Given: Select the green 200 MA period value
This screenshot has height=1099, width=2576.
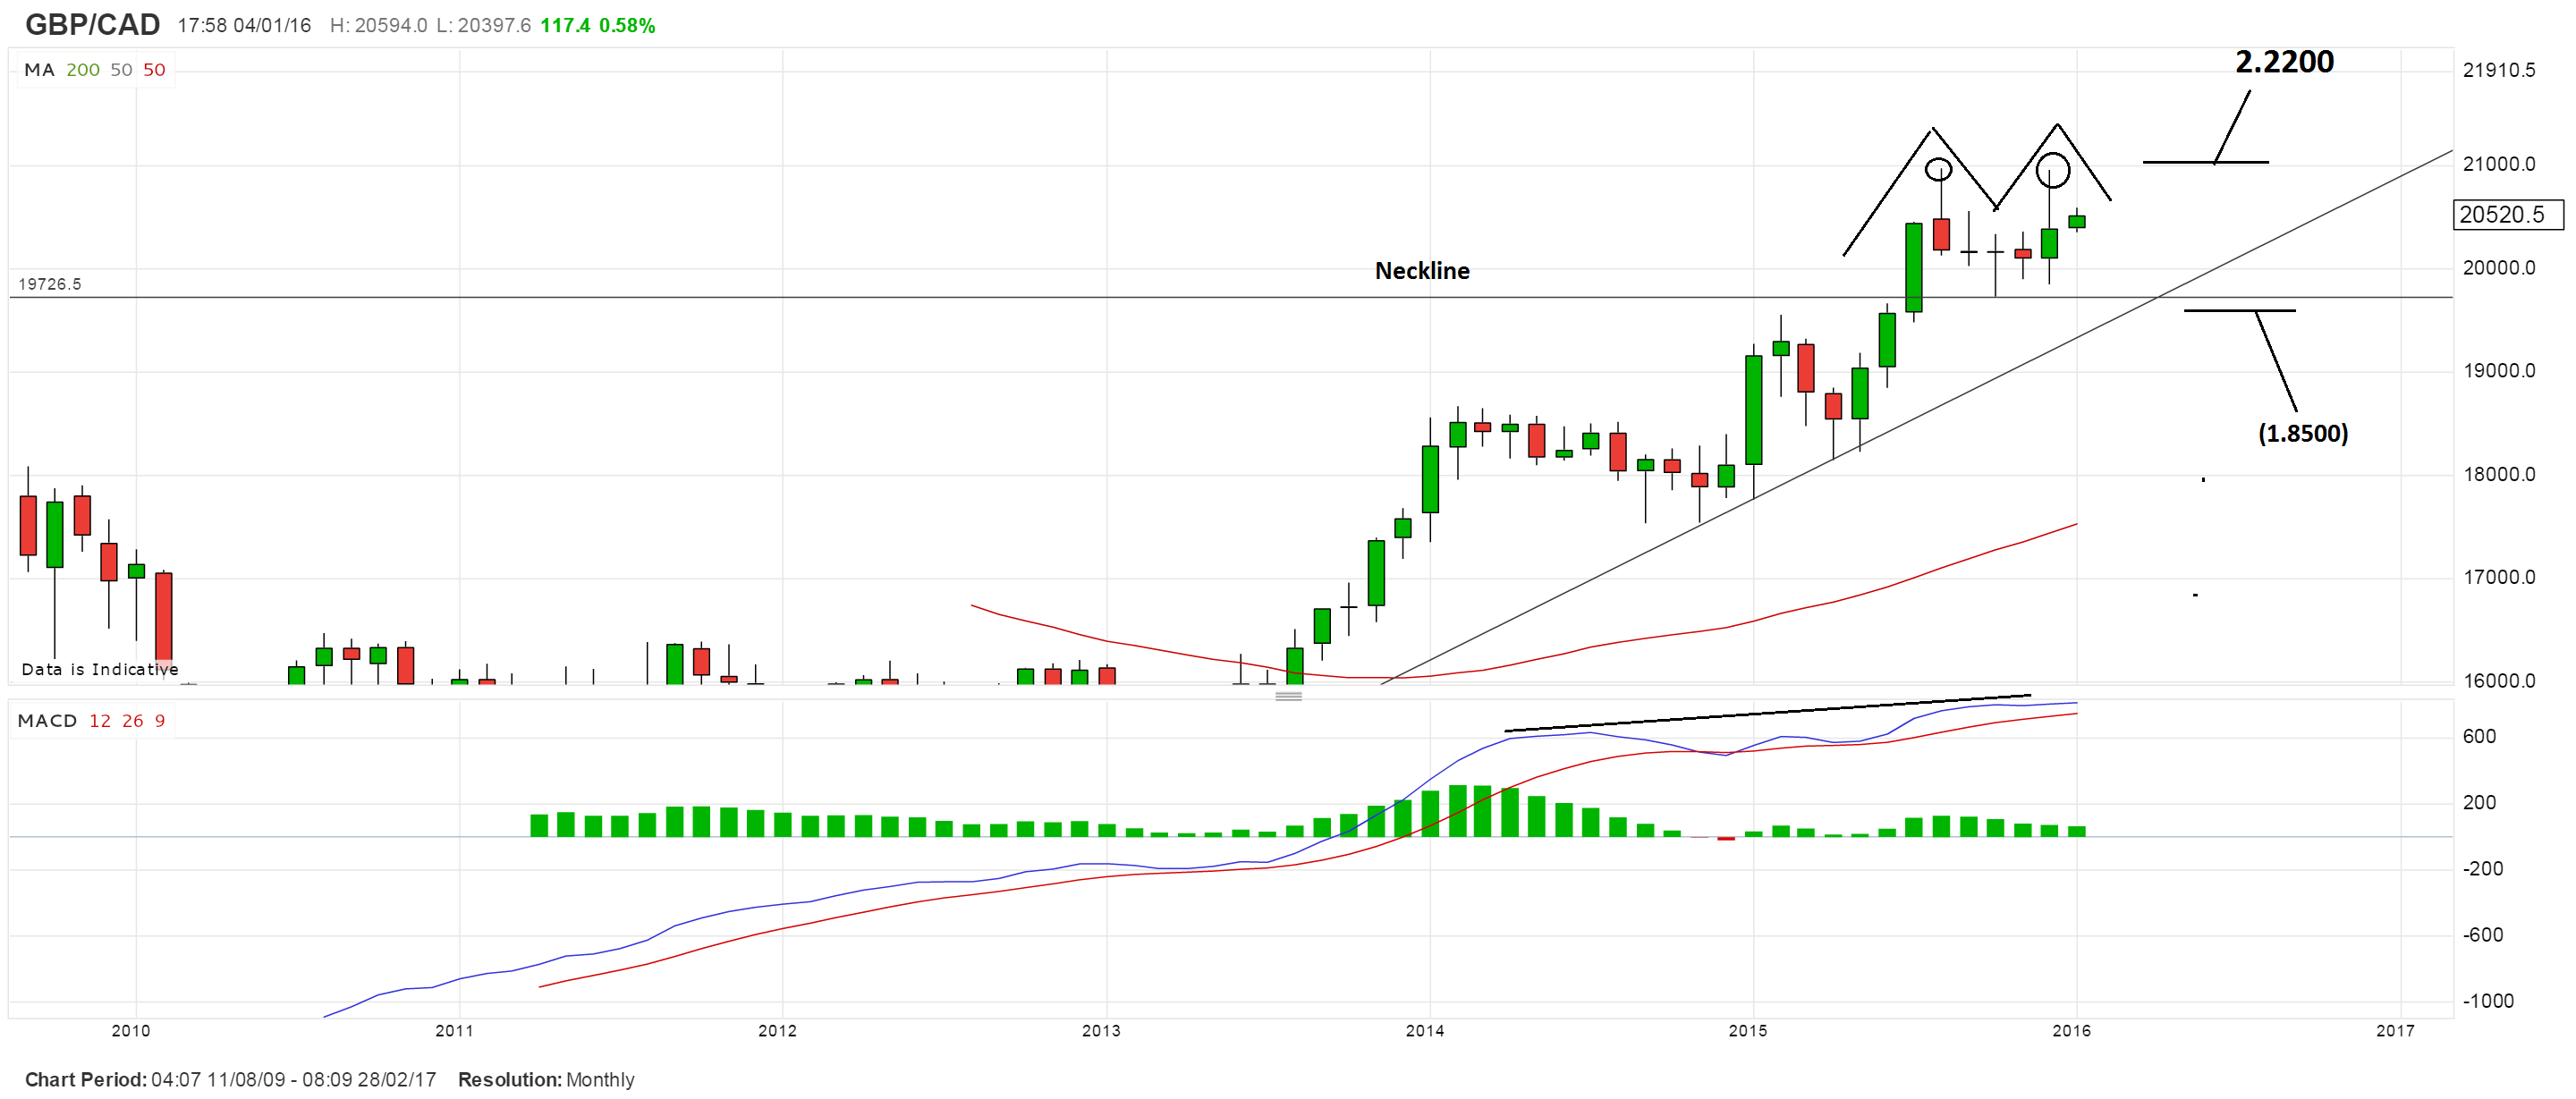Looking at the screenshot, I should tap(83, 70).
